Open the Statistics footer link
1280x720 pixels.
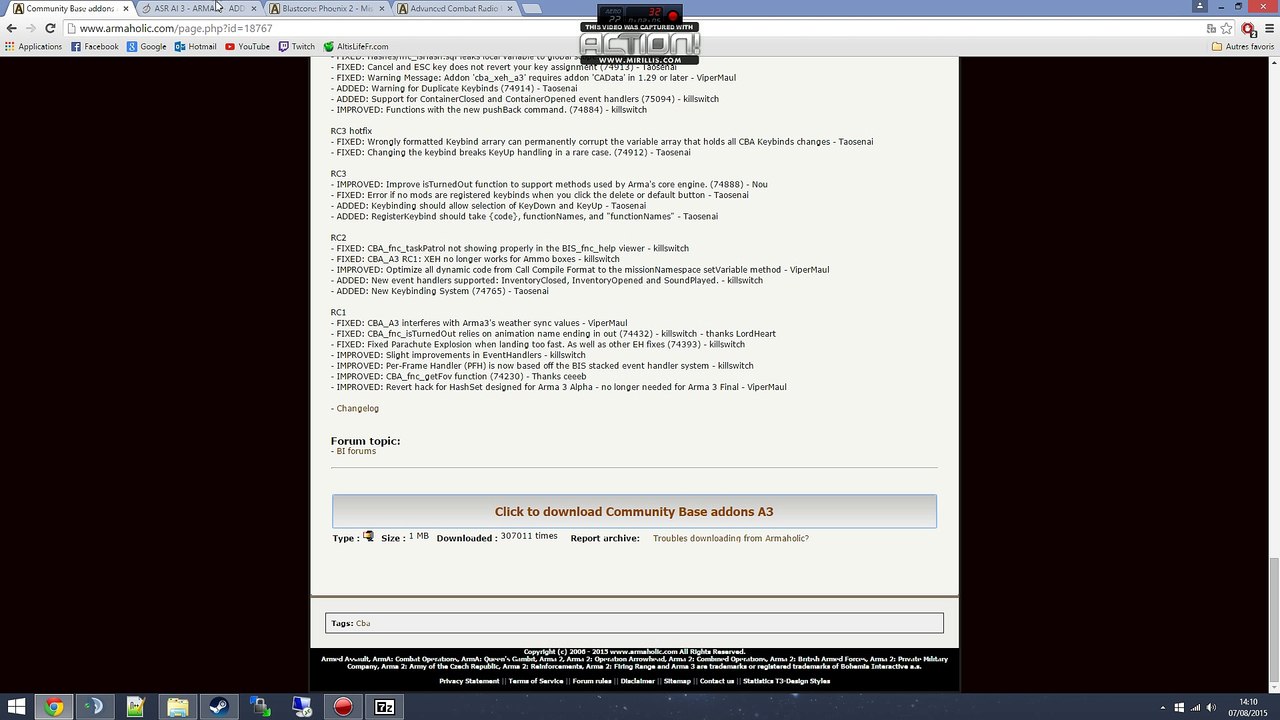(758, 681)
